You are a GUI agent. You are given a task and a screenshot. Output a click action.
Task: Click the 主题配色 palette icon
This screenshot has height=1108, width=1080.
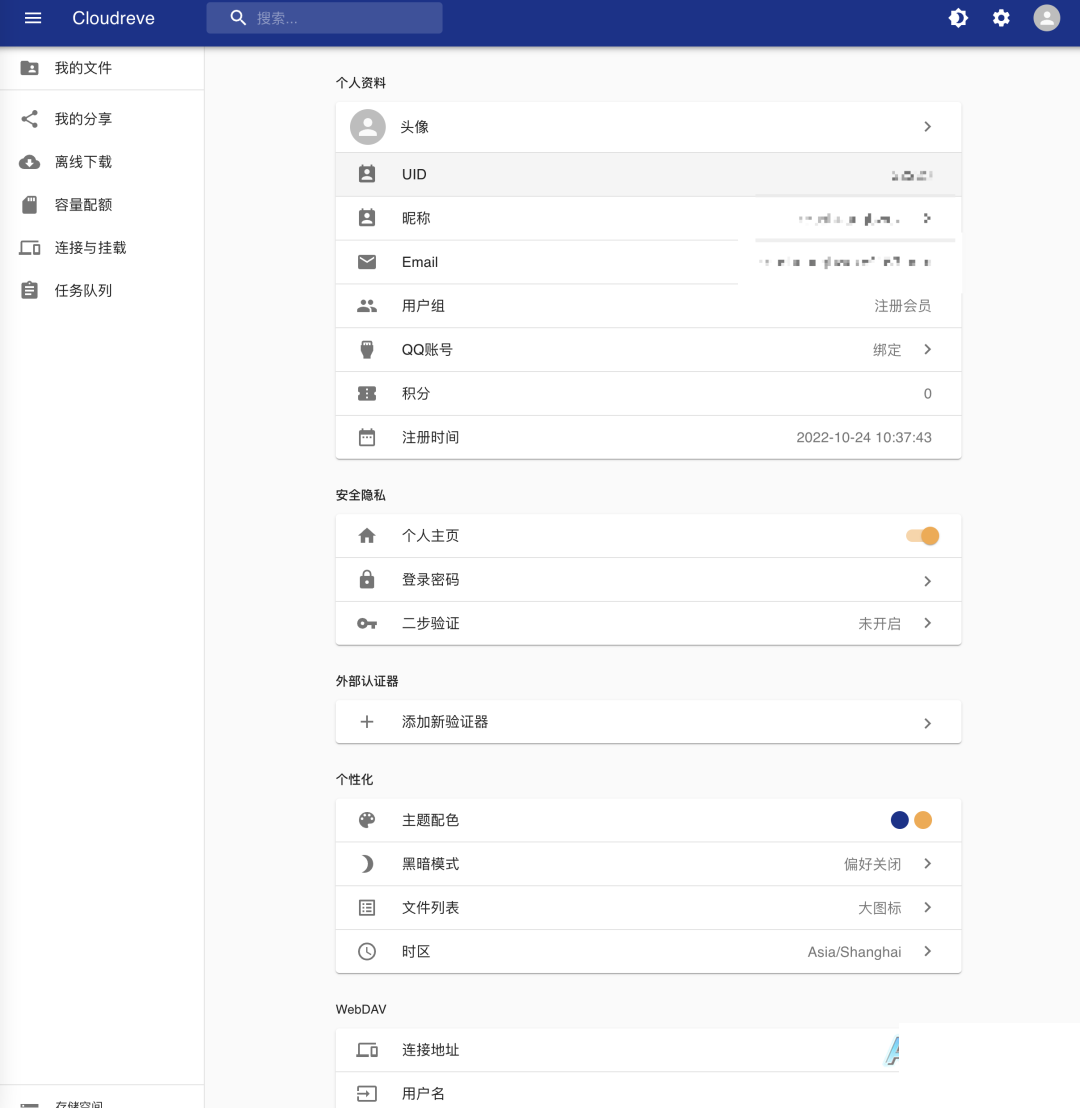[x=367, y=820]
